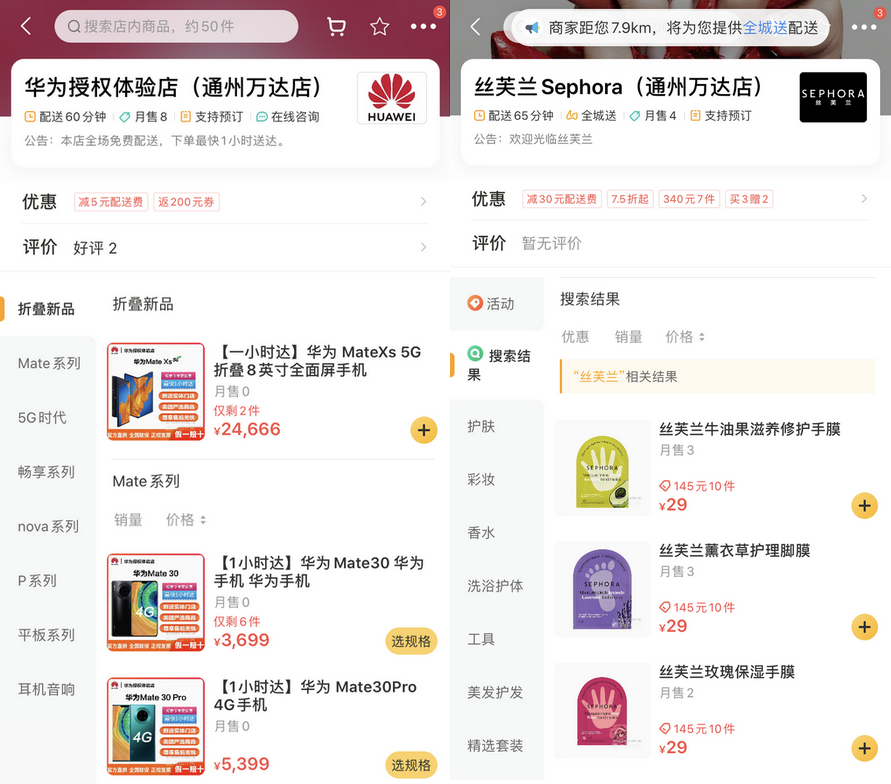Select the P系列 category
Viewport: 891px width, 784px height.
(38, 581)
